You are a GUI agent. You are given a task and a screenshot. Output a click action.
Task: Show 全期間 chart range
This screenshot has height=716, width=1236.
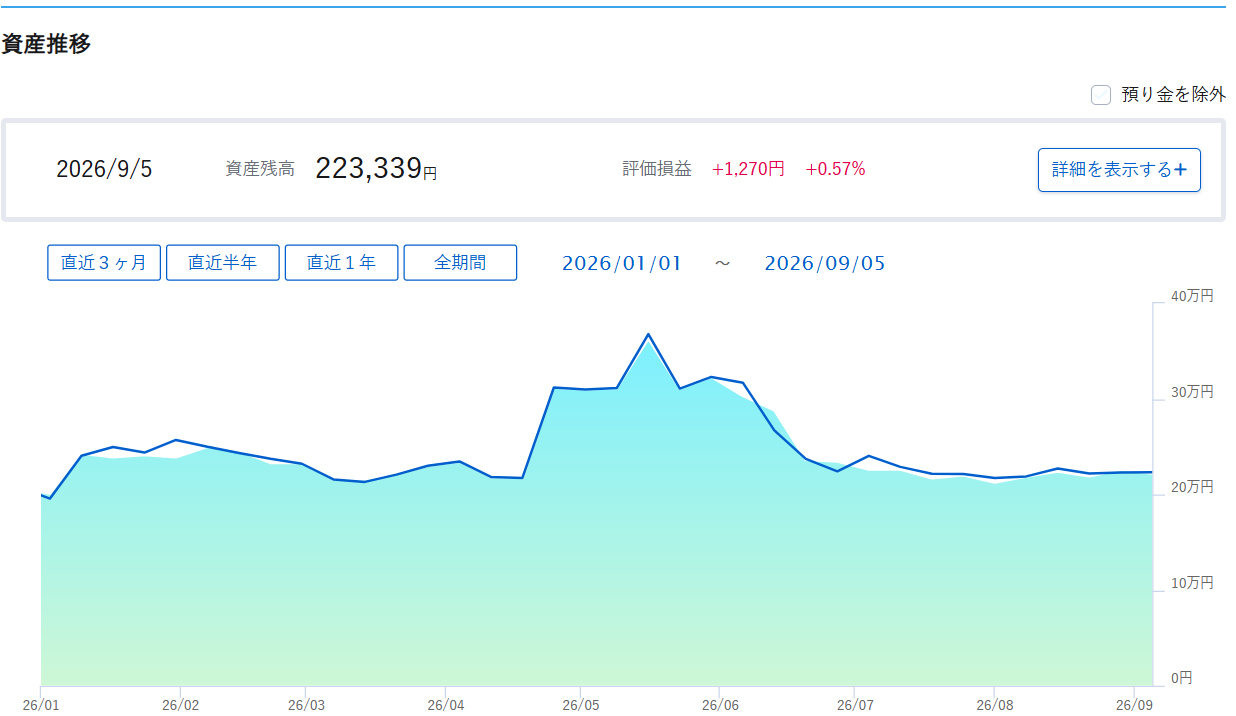460,263
